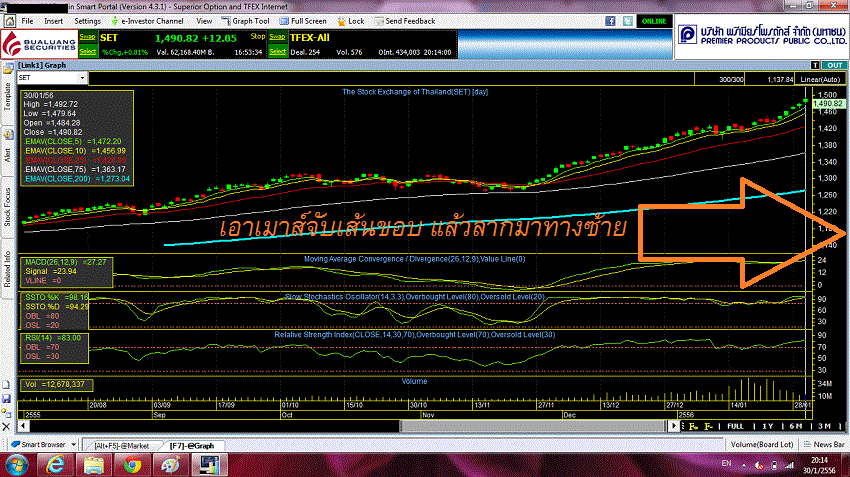Open the Insert menu
The width and height of the screenshot is (850, 477).
pyautogui.click(x=54, y=21)
